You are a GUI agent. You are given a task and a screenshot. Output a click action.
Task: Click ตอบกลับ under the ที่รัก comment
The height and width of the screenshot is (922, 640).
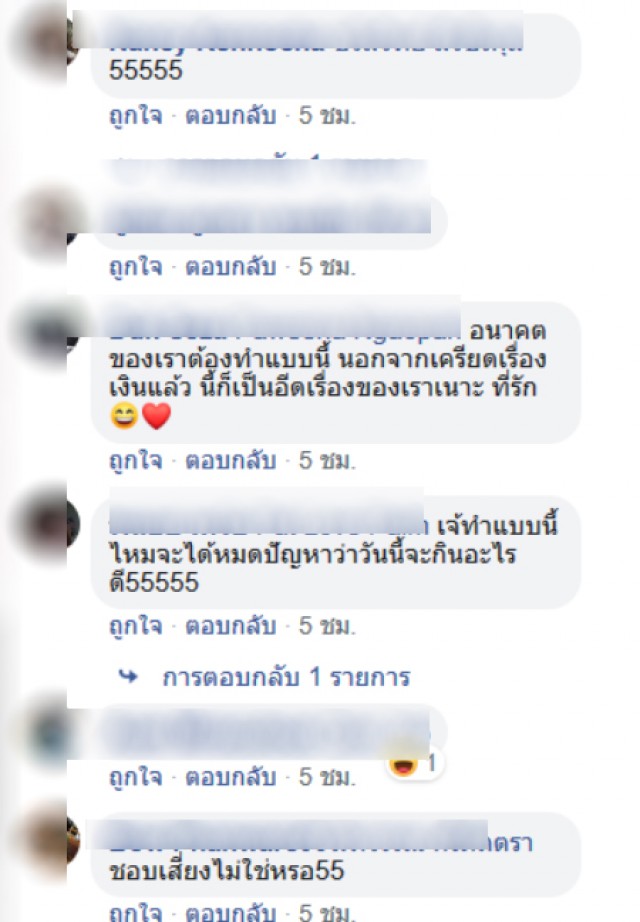click(x=231, y=460)
